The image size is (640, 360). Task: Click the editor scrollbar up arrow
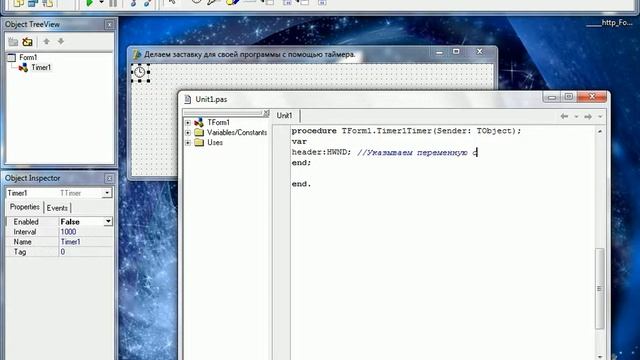click(x=600, y=131)
